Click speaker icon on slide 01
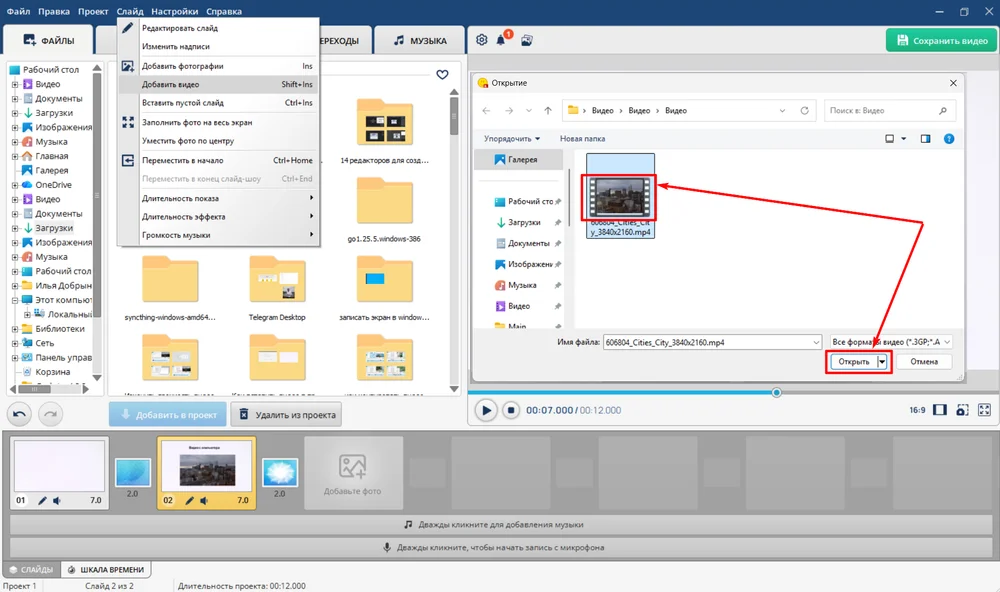 (56, 500)
